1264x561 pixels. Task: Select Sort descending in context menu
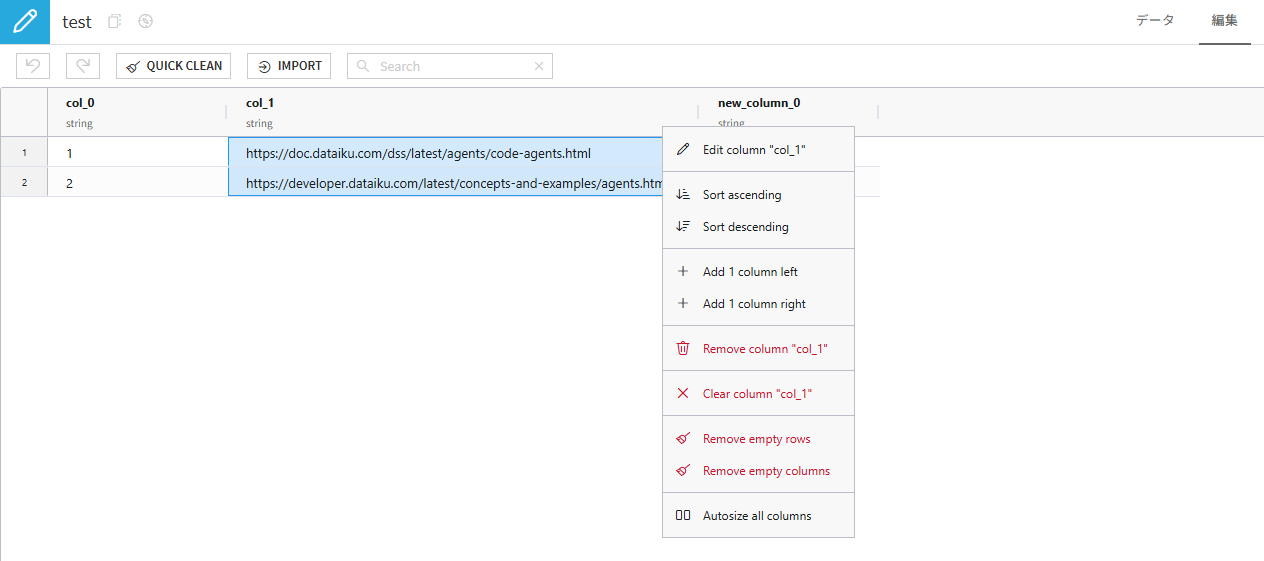click(745, 227)
